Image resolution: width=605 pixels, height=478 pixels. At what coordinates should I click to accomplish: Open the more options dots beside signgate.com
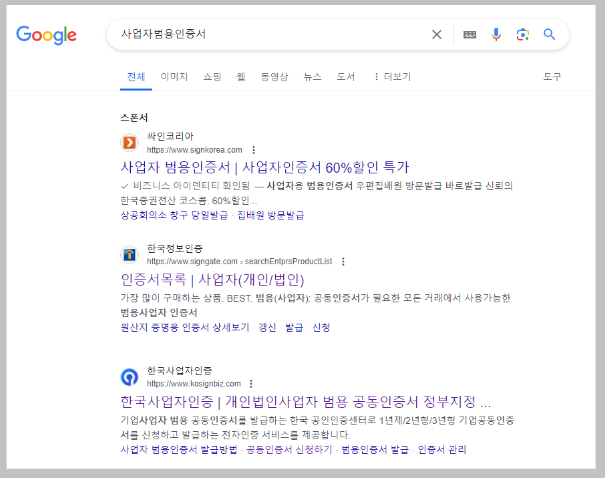click(x=343, y=262)
